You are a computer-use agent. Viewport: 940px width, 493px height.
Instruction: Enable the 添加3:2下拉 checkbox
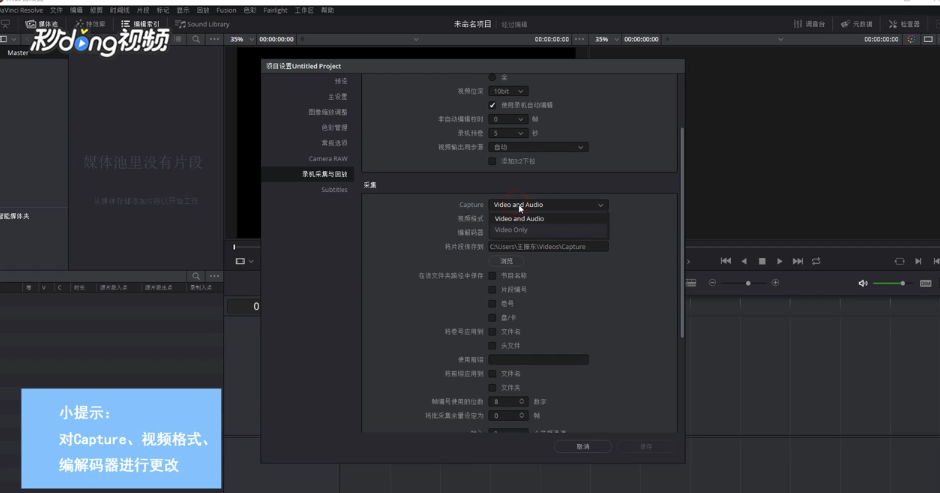(x=492, y=161)
